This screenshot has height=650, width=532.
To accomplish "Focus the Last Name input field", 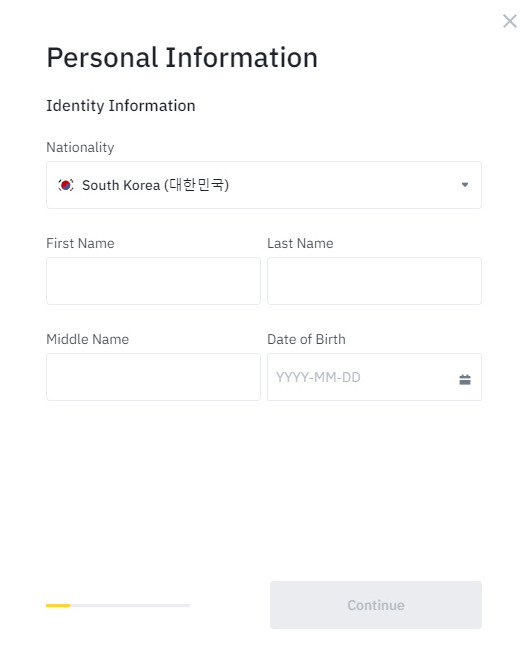I will pyautogui.click(x=374, y=281).
